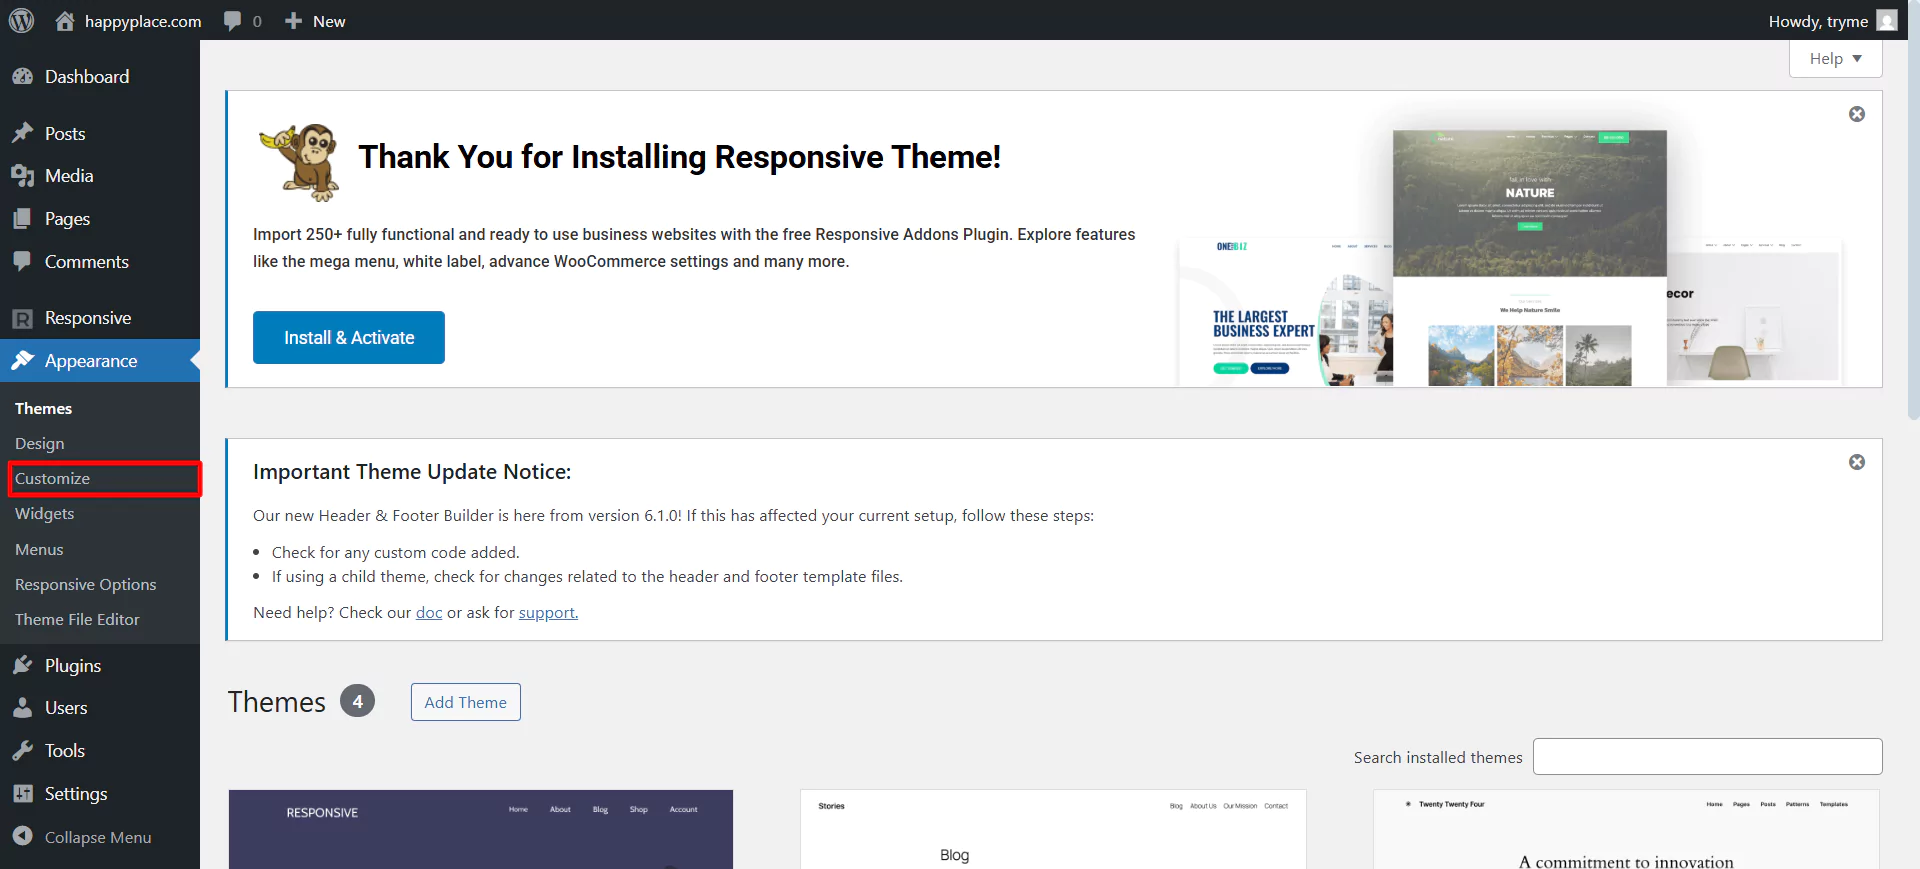Expand the Help dropdown
Screen dimensions: 1920x869
pos(1835,59)
